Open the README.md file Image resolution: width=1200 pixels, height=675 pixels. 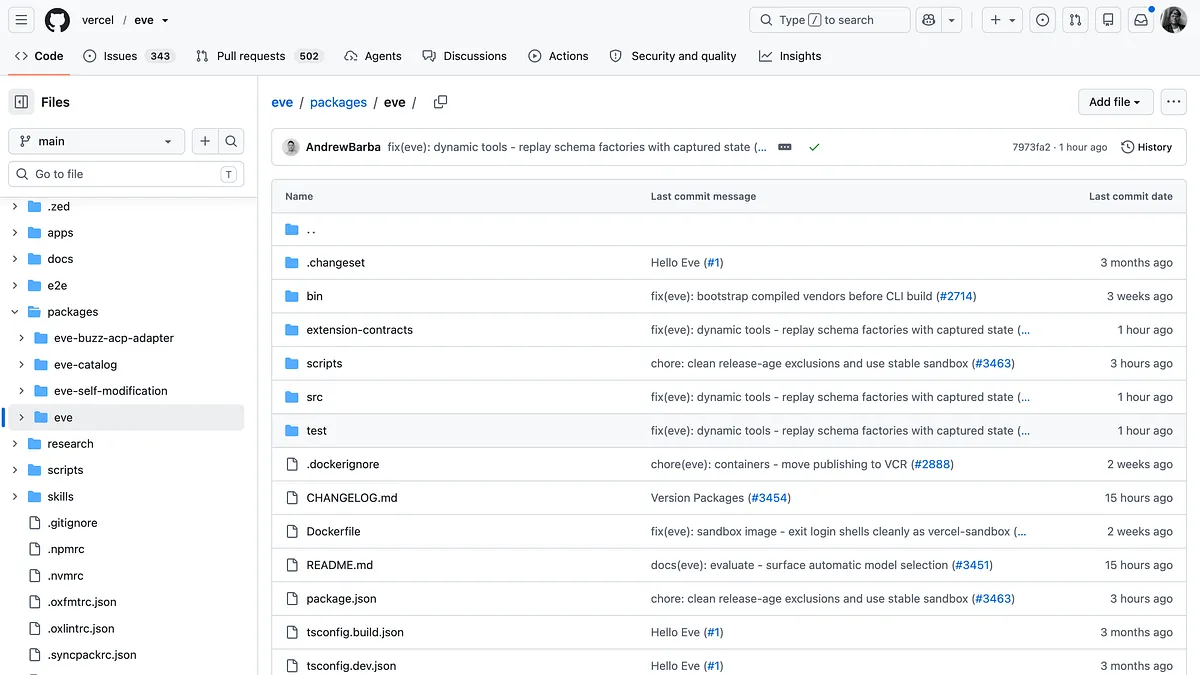339,565
